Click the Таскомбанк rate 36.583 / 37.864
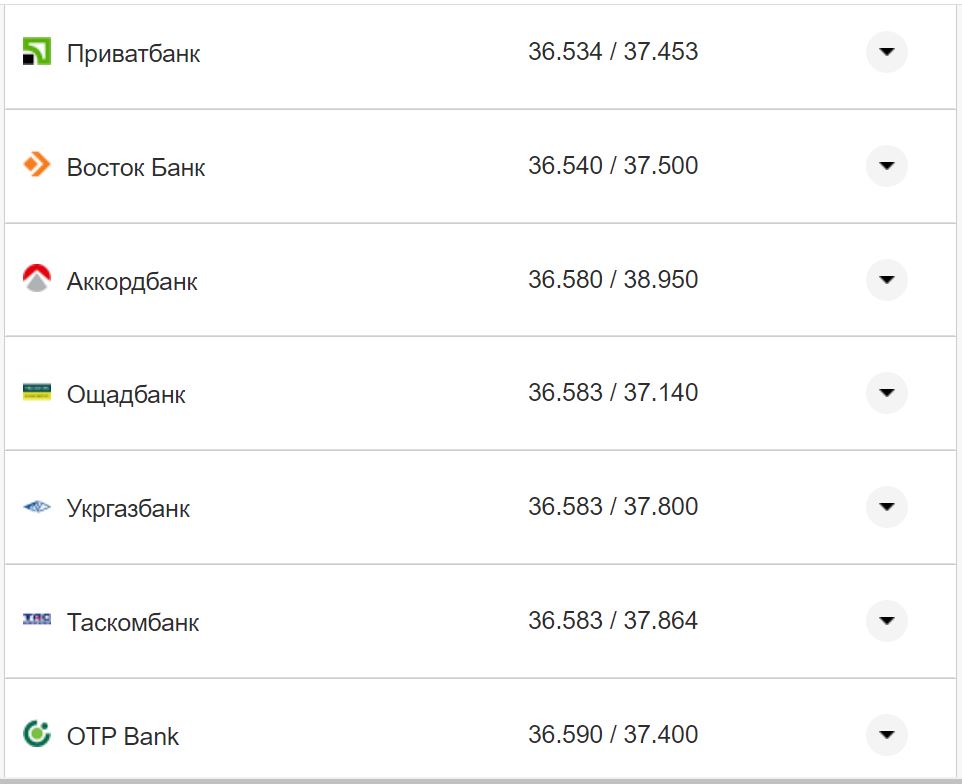 [613, 621]
